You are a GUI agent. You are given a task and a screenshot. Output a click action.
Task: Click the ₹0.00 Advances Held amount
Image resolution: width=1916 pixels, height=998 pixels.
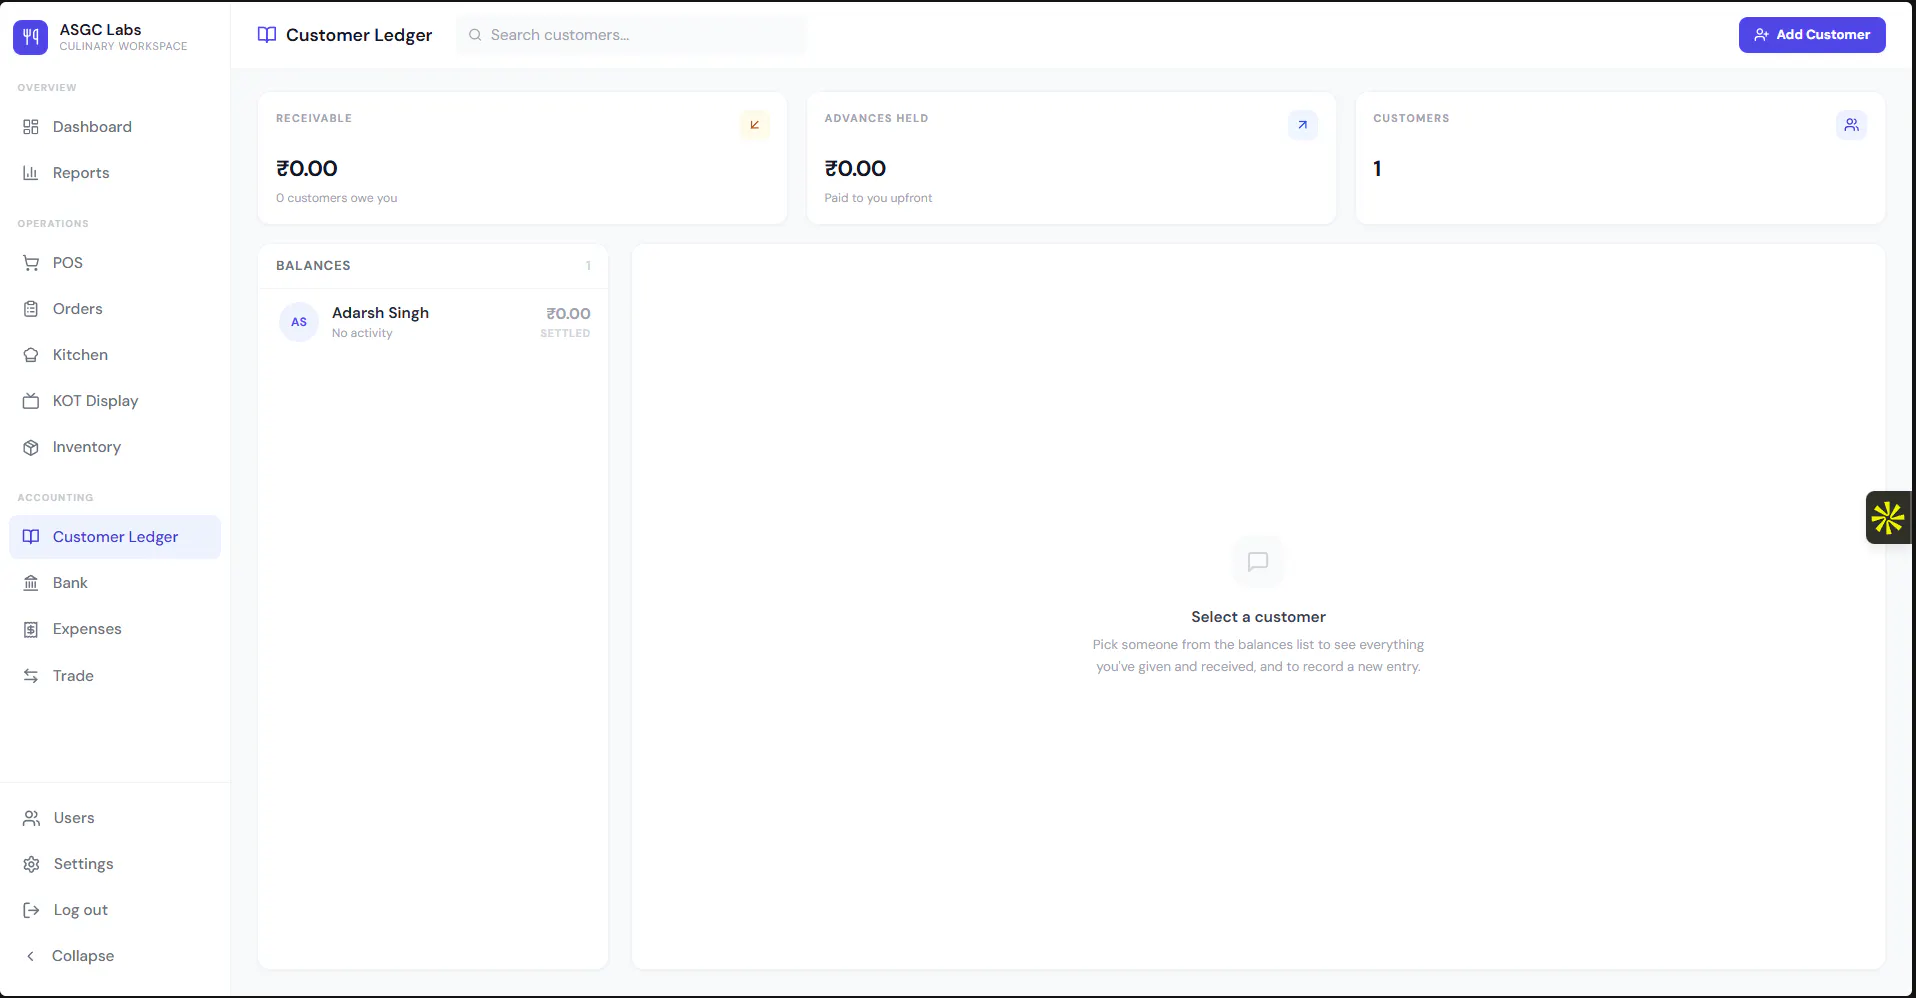pos(855,168)
